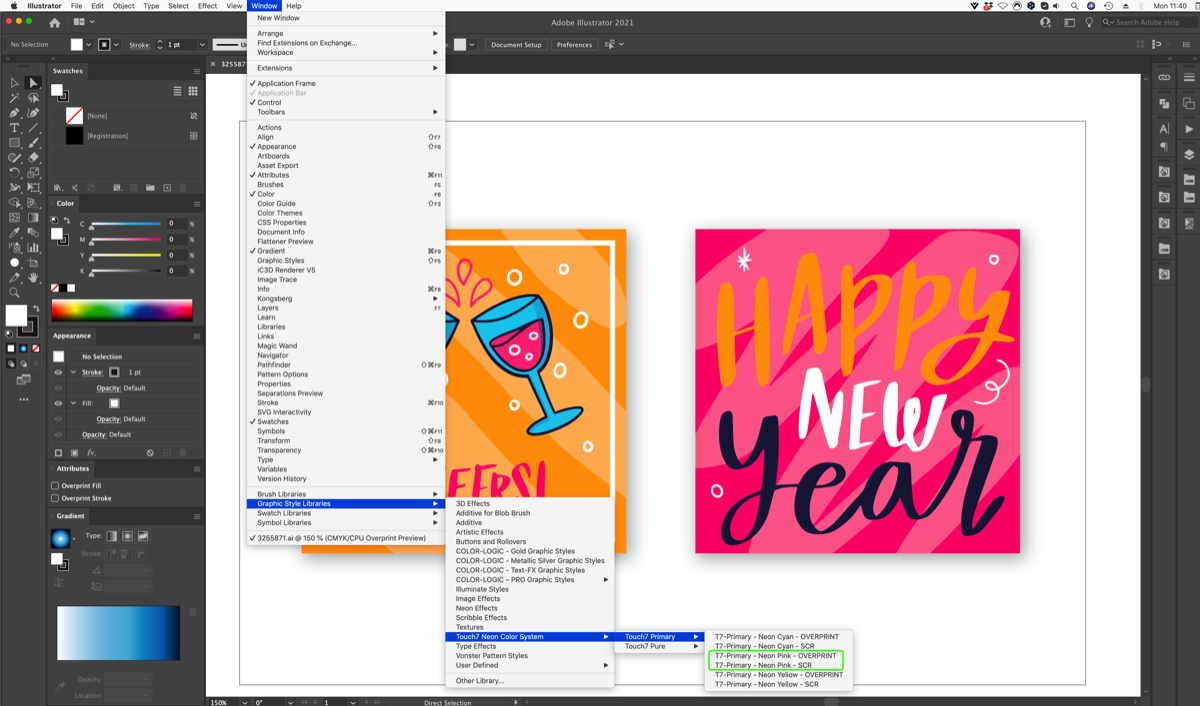Select the Lasso tool

click(x=33, y=98)
